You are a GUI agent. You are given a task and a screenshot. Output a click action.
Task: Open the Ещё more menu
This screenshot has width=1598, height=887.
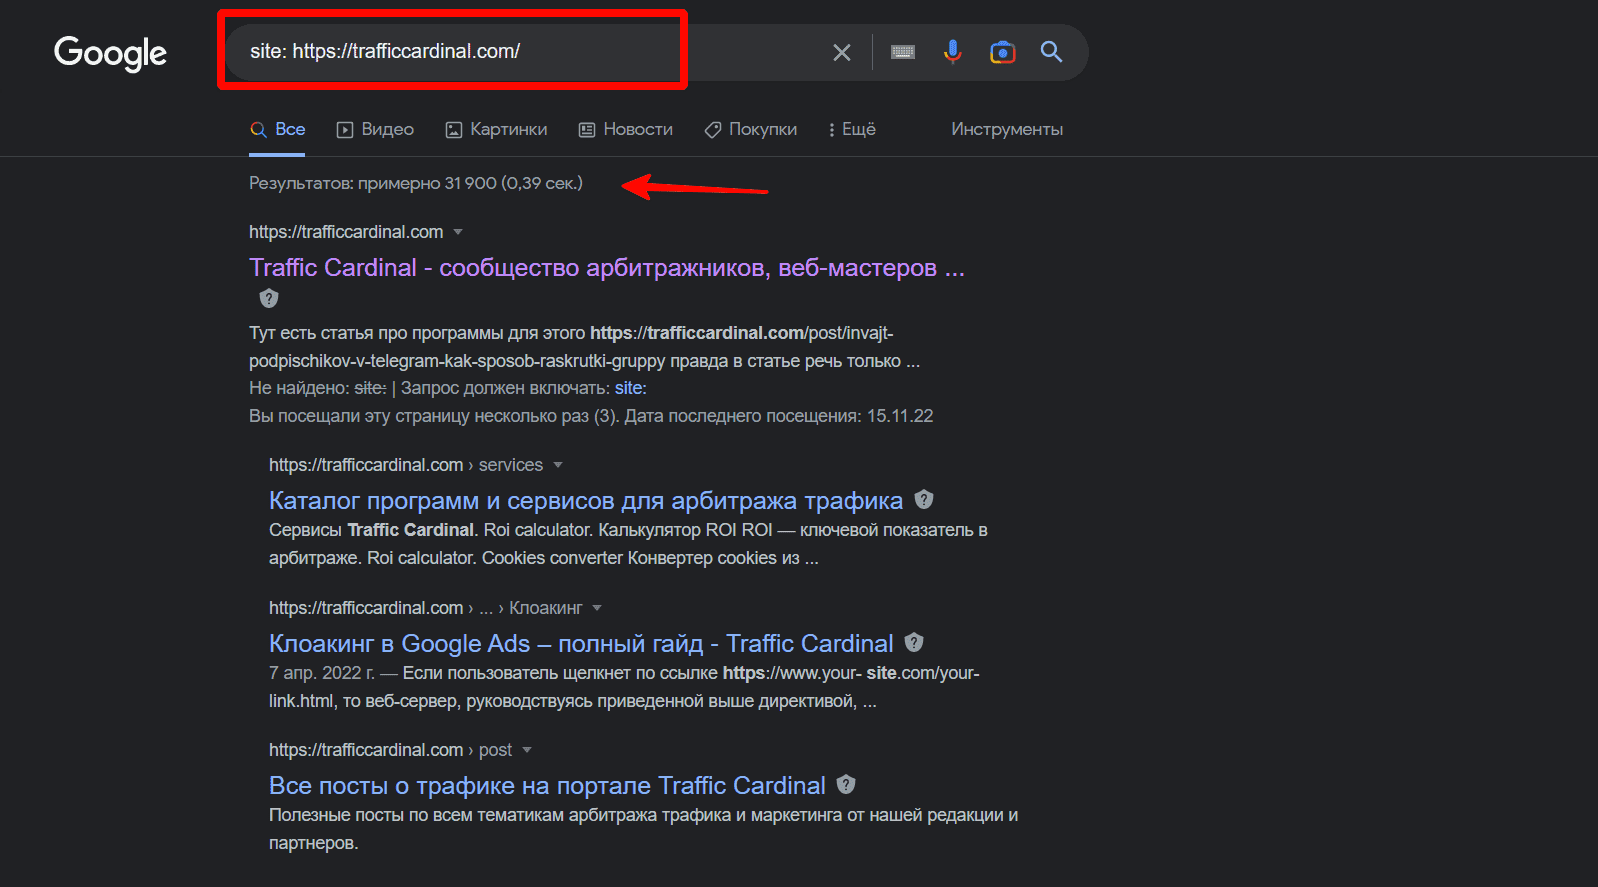click(852, 130)
